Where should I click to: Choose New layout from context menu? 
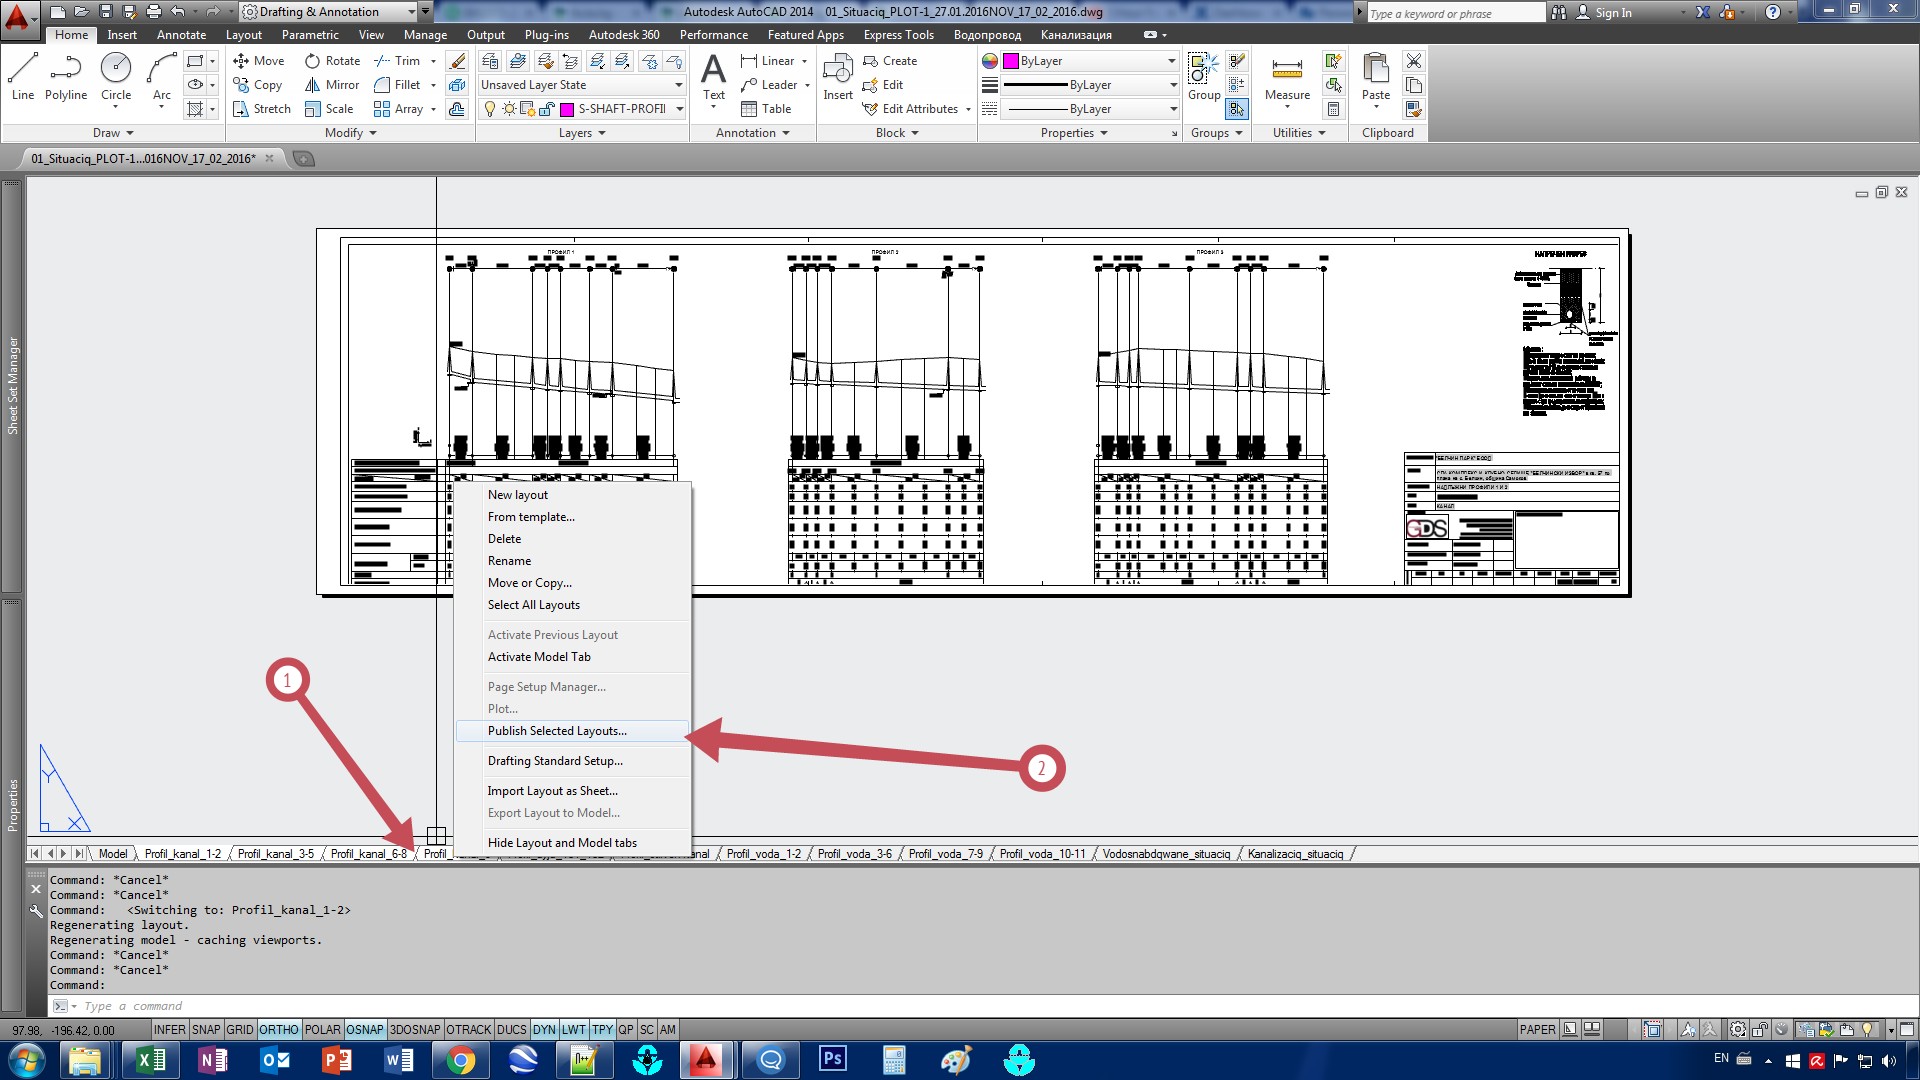point(572,495)
